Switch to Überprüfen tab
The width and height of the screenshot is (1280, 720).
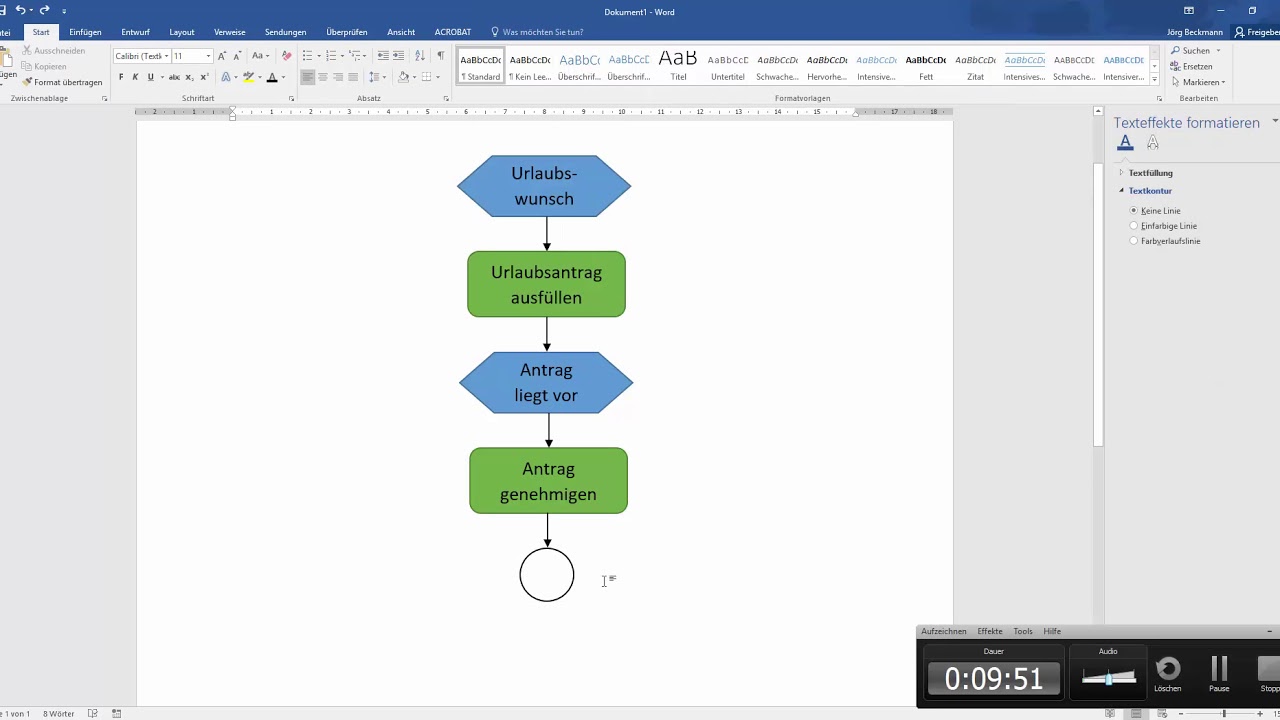347,32
